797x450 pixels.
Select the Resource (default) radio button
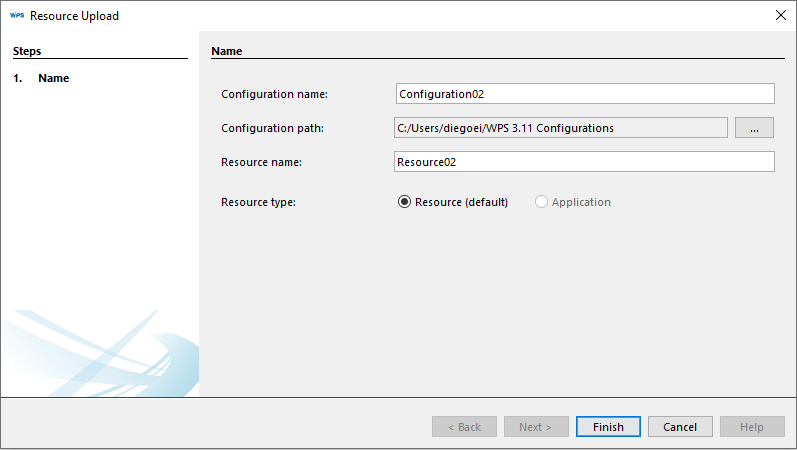[x=405, y=202]
